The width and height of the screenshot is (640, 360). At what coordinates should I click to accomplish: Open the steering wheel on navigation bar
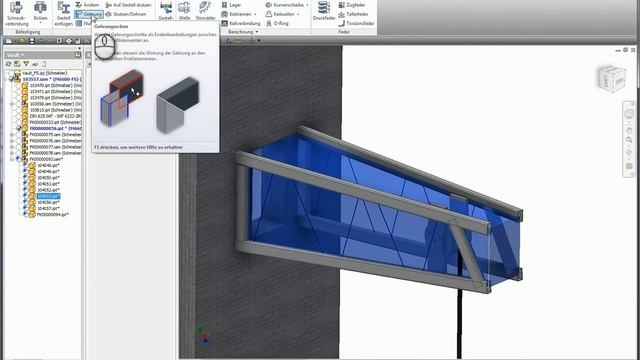pos(629,114)
